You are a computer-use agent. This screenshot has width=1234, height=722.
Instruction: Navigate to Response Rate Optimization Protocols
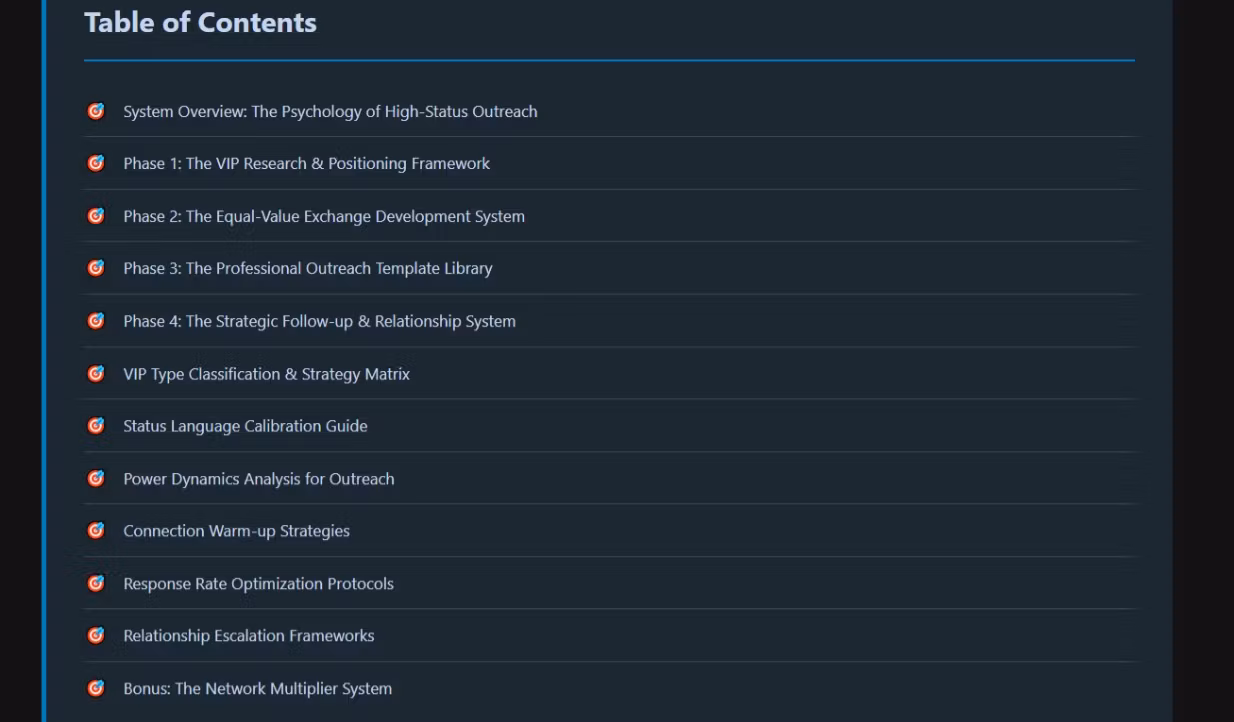tap(258, 584)
